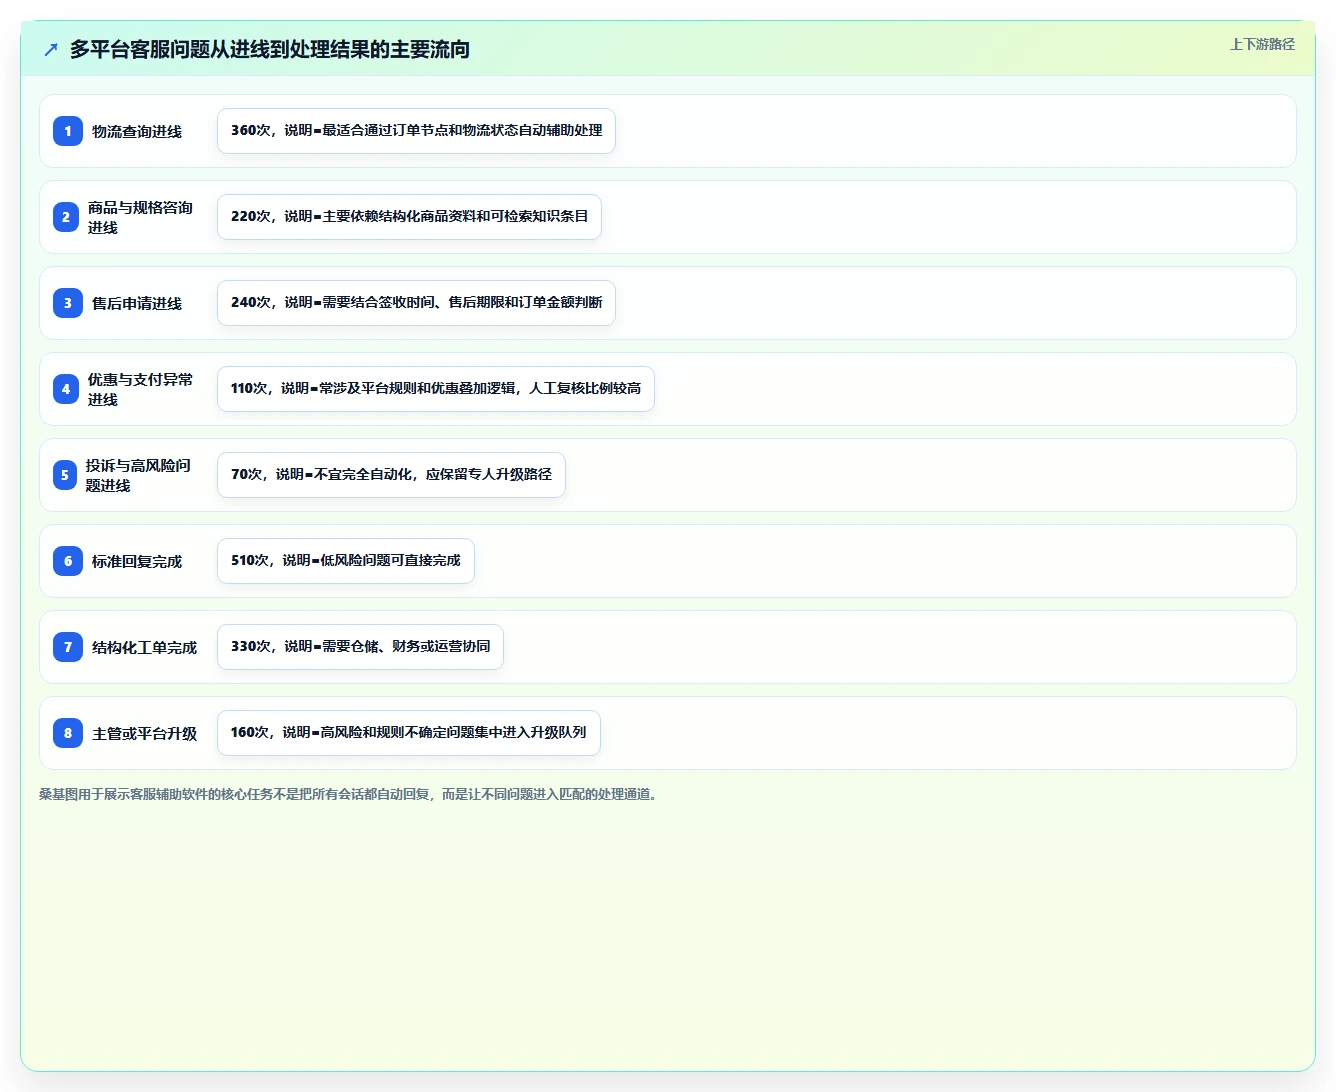Click the 70次 description chip
This screenshot has height=1092, width=1336.
pyautogui.click(x=391, y=475)
